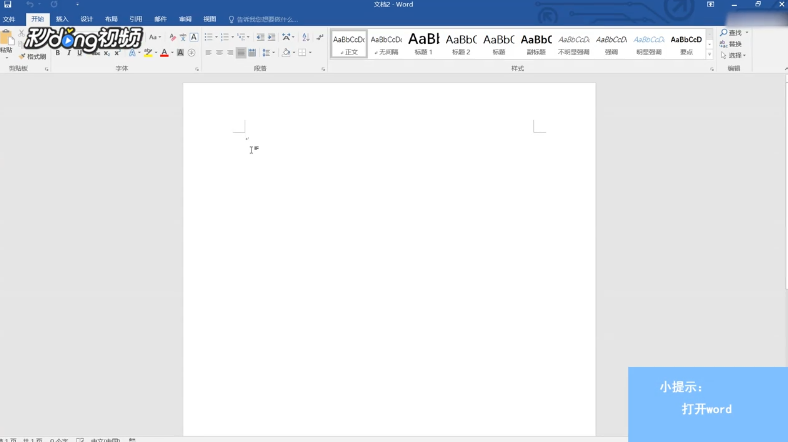Toggle Subscript (x₂) formatting
The width and height of the screenshot is (788, 442).
click(x=107, y=53)
